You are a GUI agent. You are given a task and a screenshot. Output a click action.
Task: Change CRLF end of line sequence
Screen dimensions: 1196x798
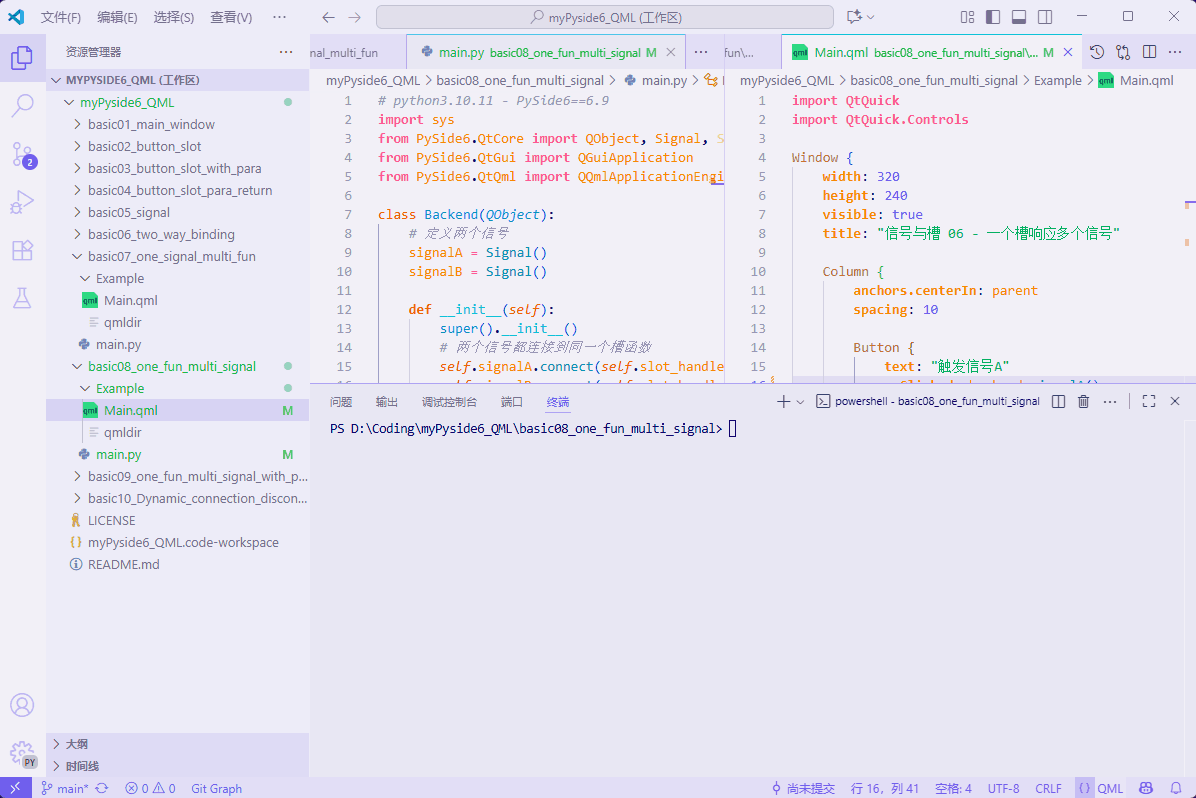tap(1048, 788)
